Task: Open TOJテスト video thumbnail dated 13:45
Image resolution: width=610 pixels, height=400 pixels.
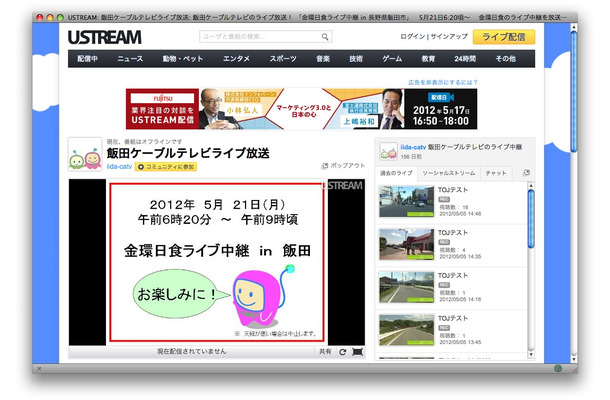Action: 407,330
